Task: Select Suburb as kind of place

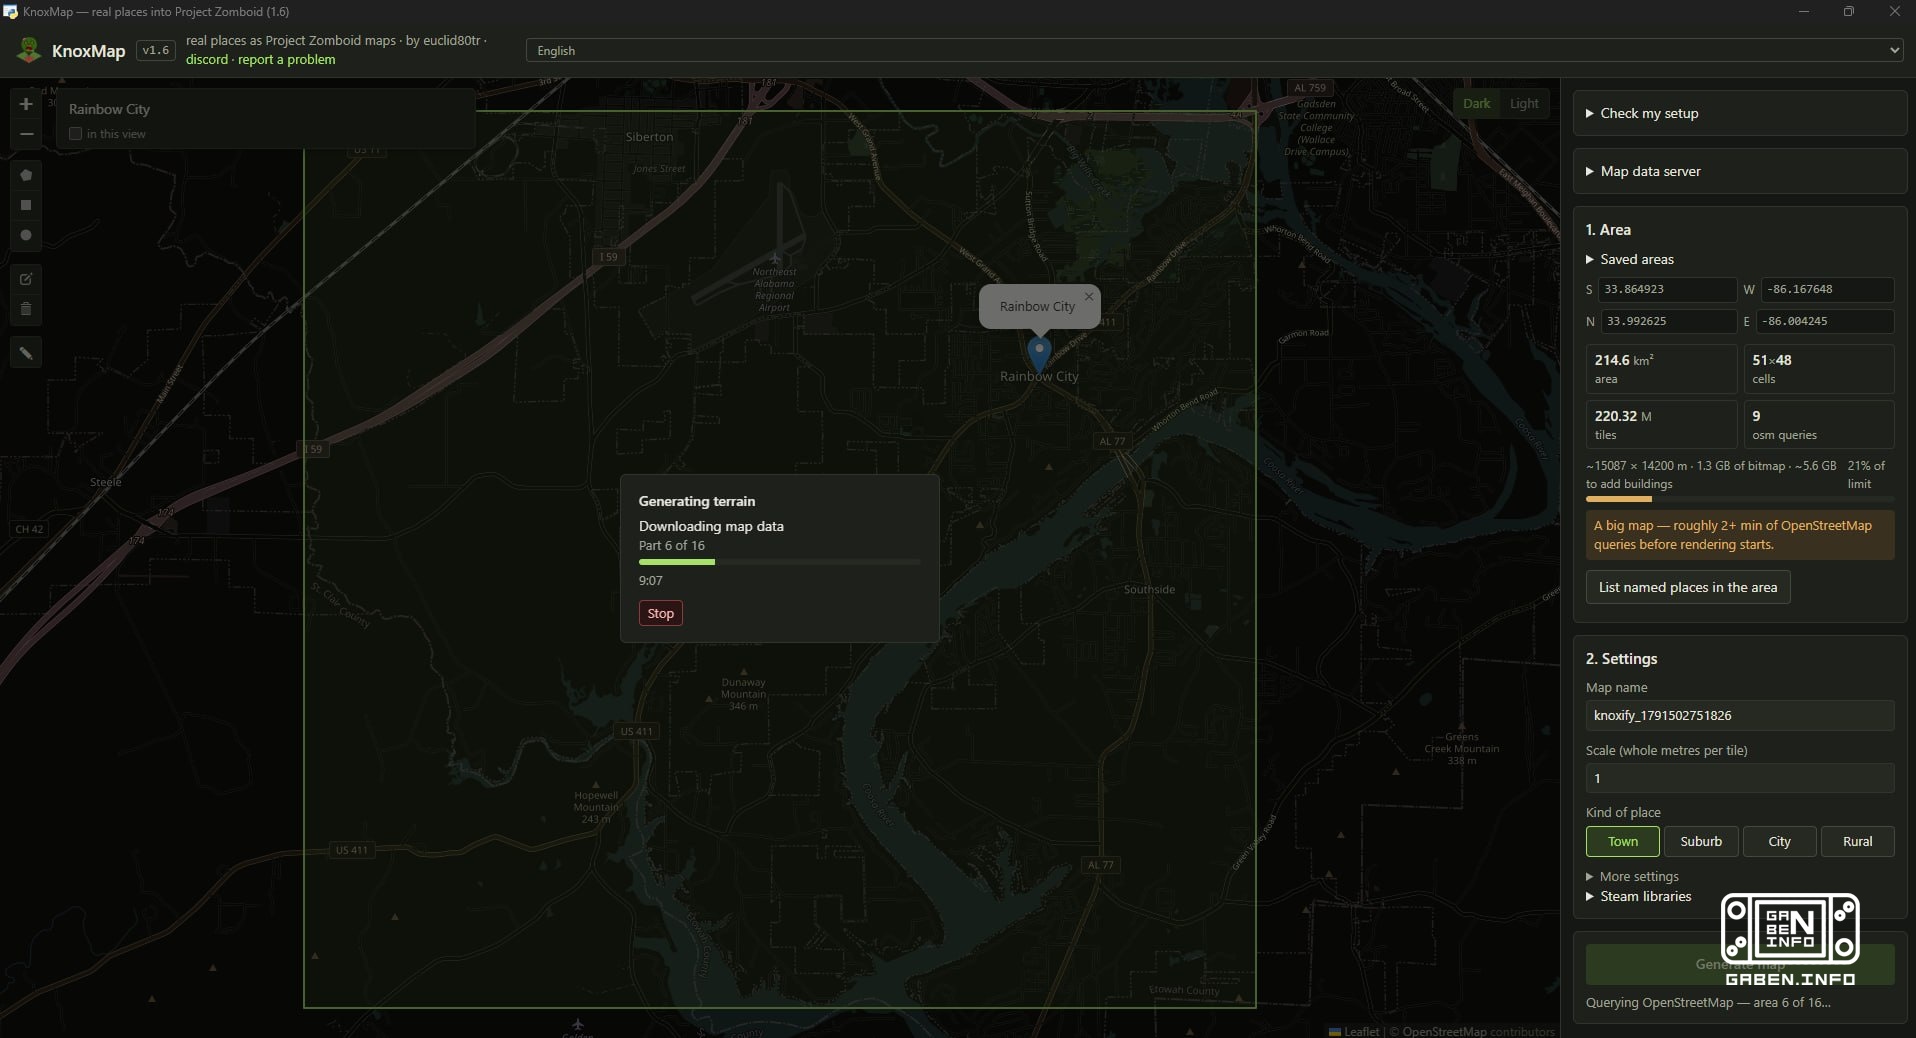Action: (x=1700, y=841)
